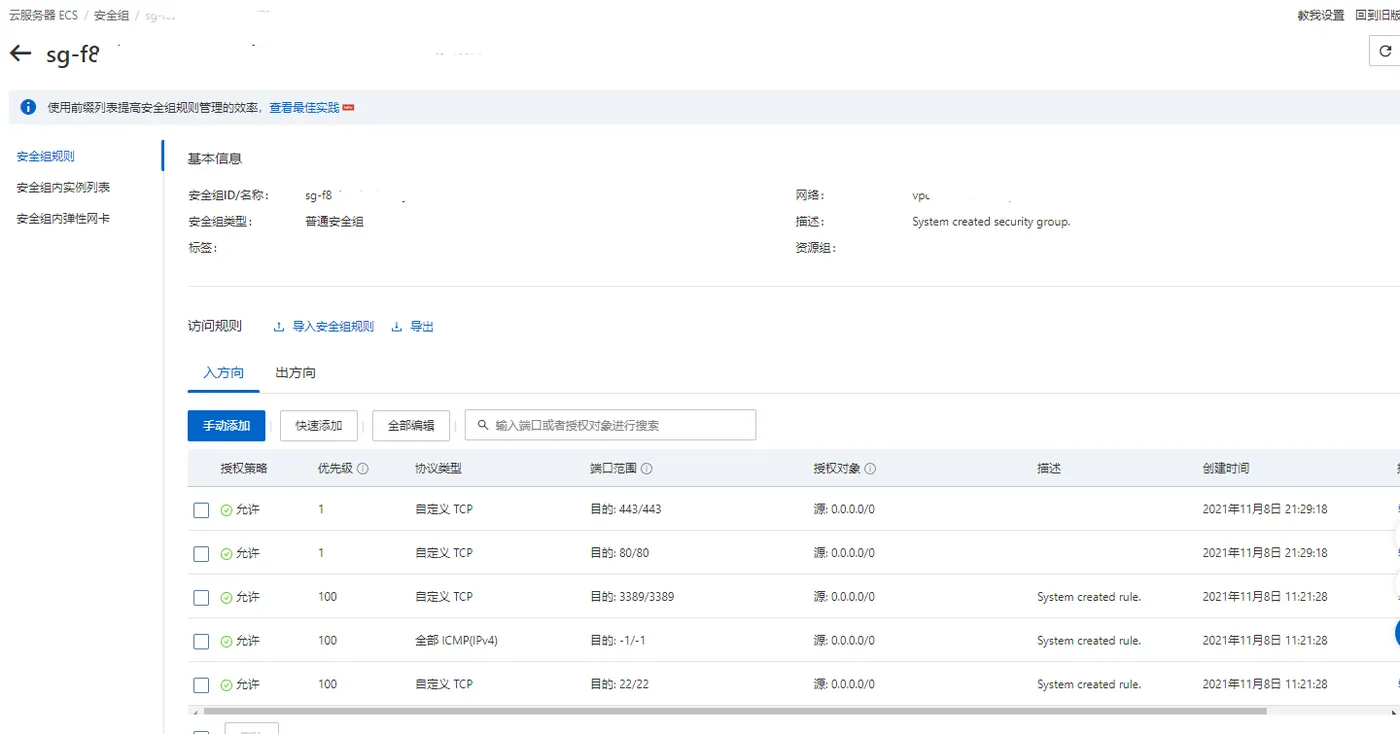Click the green allow icon in 3389/3389 row
Screen dimensions: 1400x734
tap(226, 598)
